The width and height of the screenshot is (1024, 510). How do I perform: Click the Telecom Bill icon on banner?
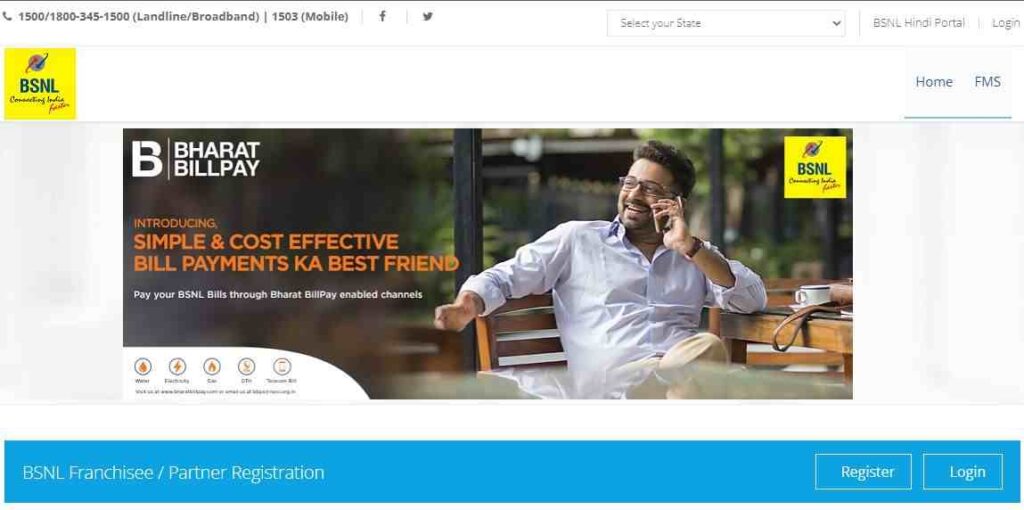point(282,366)
